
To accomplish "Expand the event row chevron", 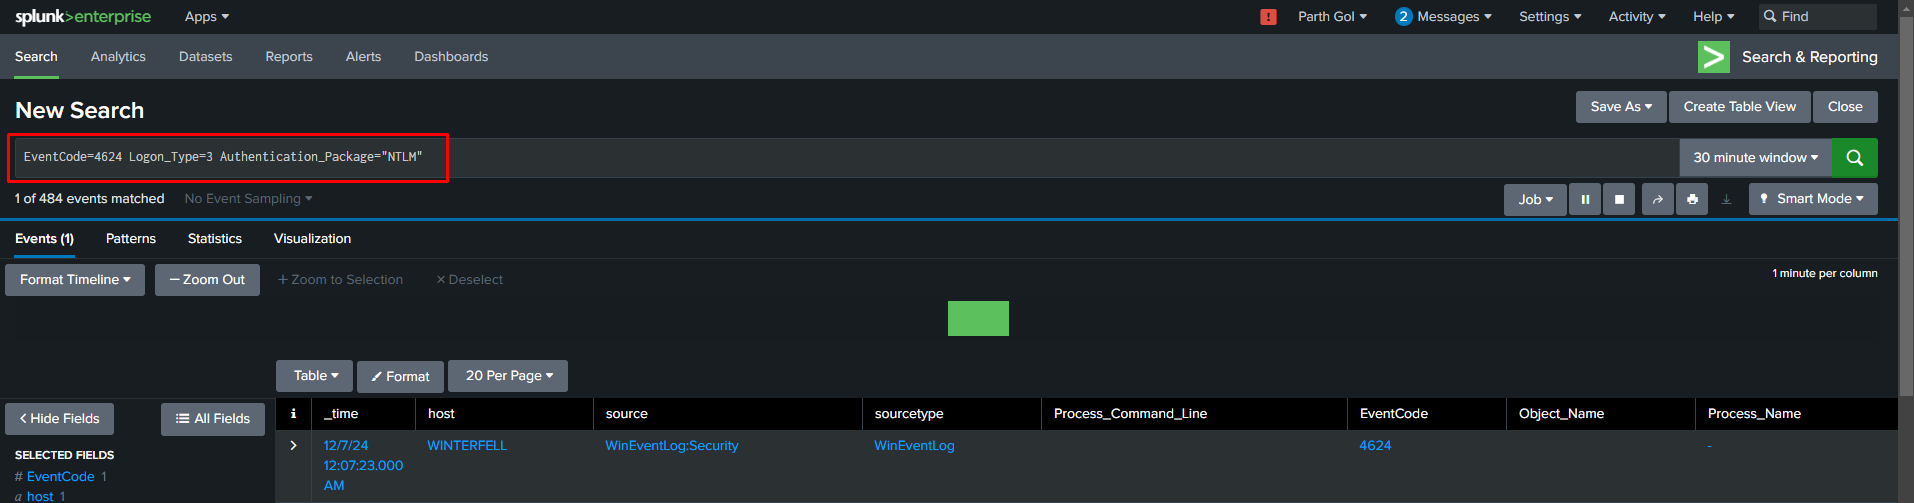I will (x=293, y=446).
